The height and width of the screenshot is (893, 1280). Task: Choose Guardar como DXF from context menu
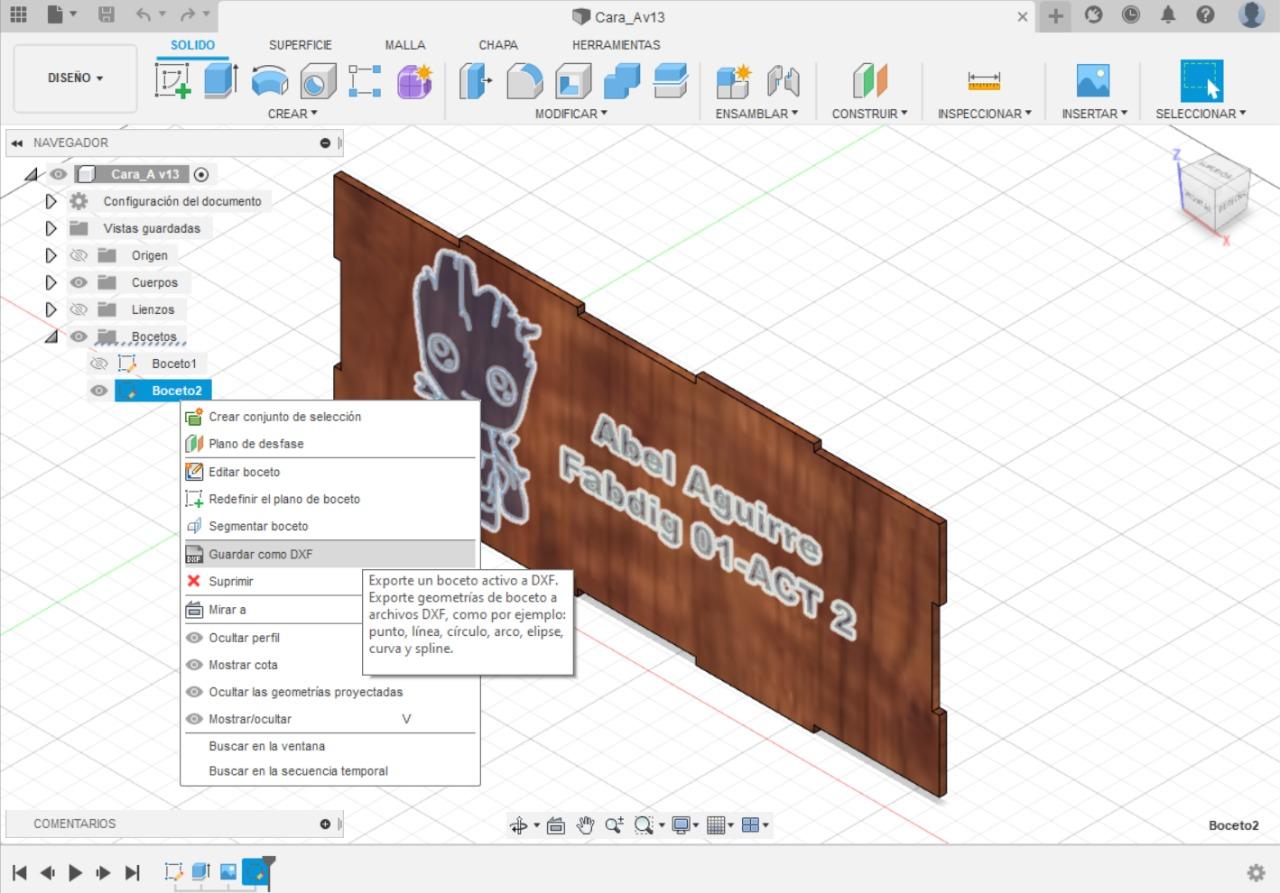coord(330,554)
